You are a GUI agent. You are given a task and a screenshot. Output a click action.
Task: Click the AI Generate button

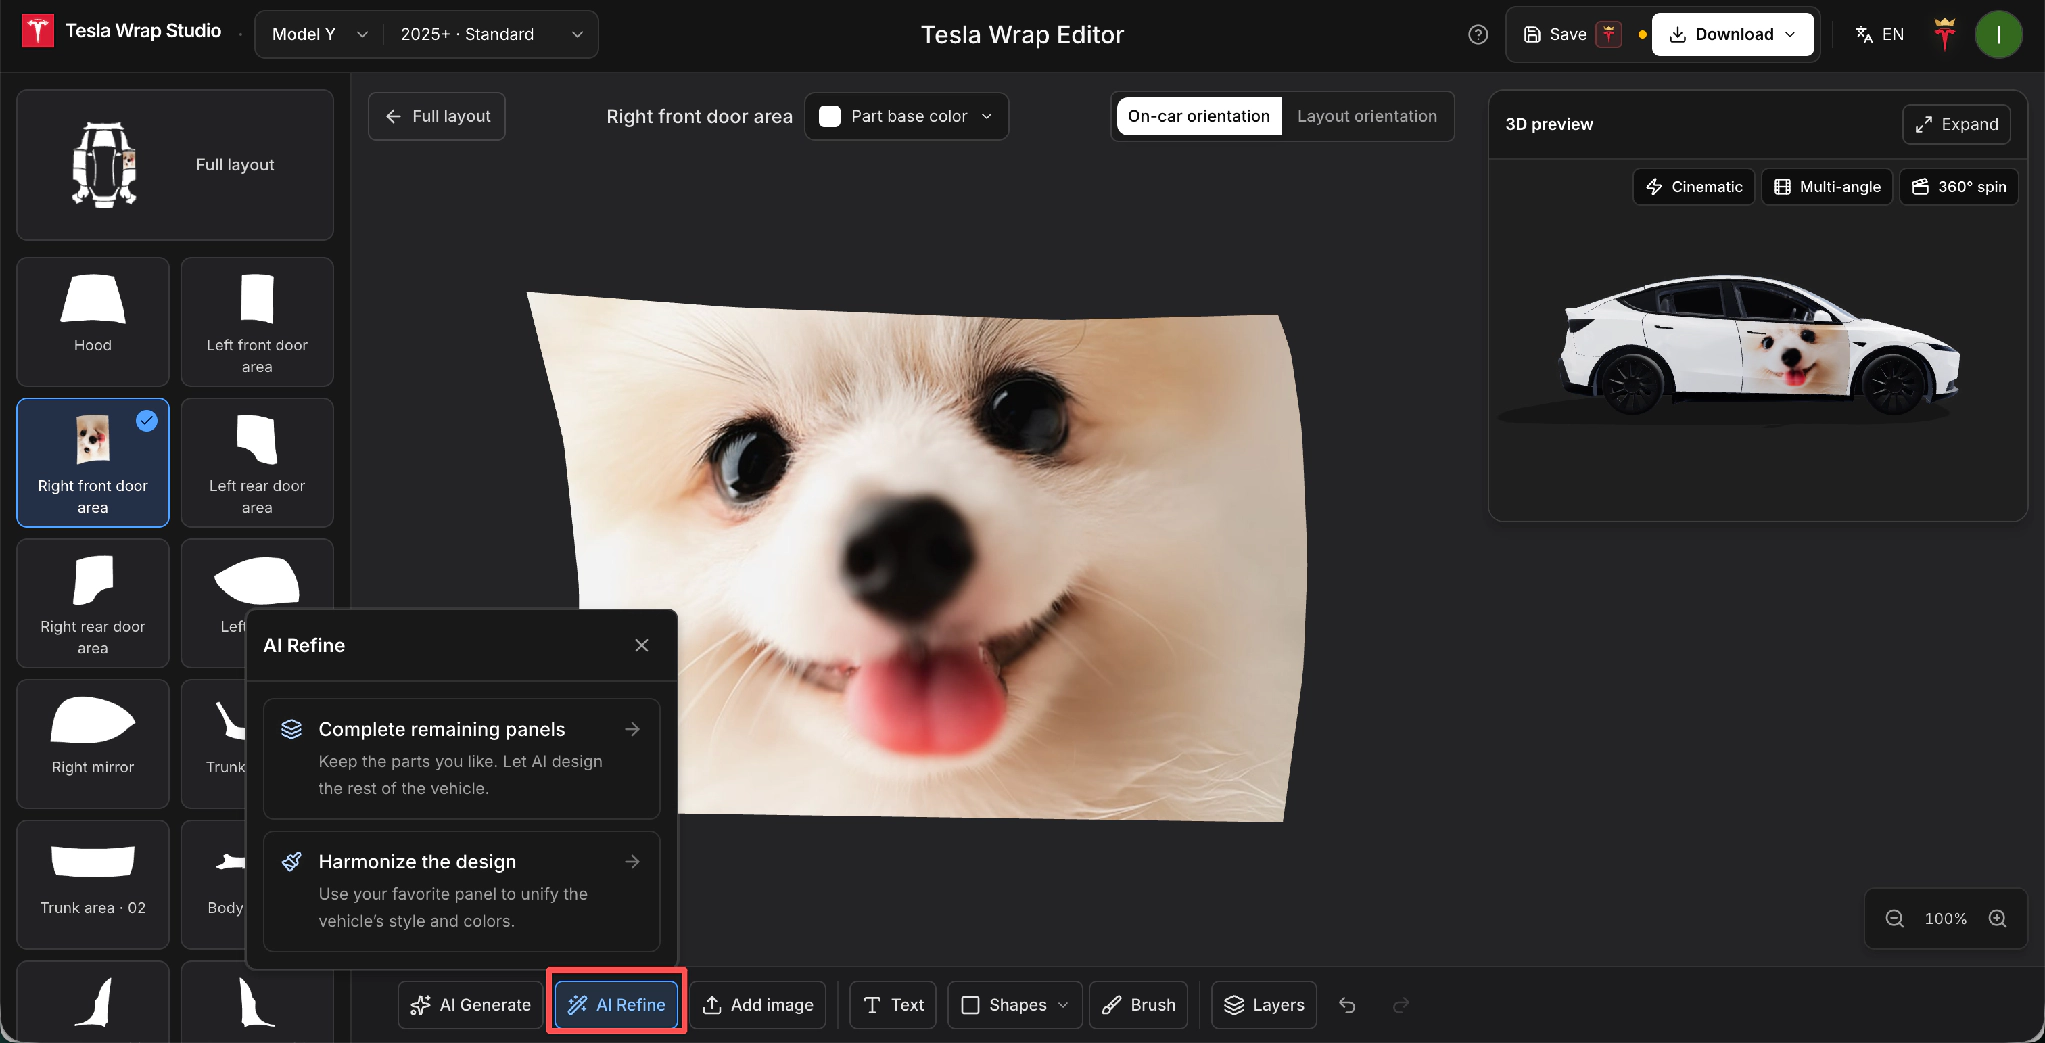pyautogui.click(x=470, y=1005)
